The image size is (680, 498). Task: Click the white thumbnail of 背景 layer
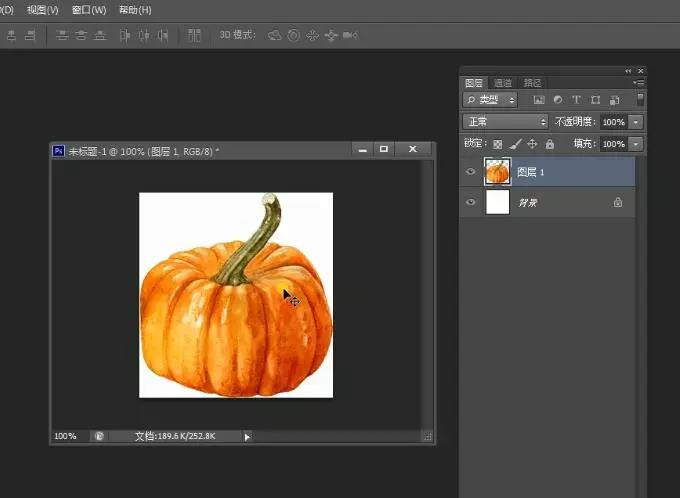[x=498, y=202]
